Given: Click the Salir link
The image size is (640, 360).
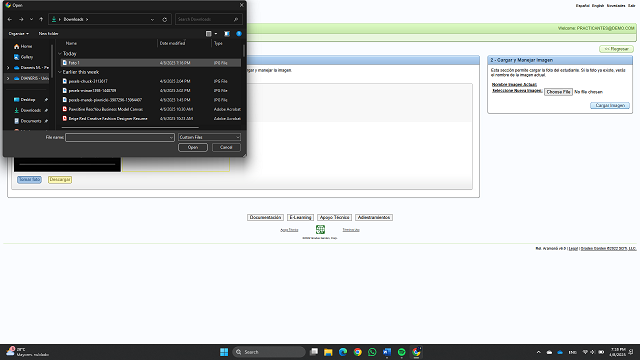Looking at the screenshot, I should (631, 6).
